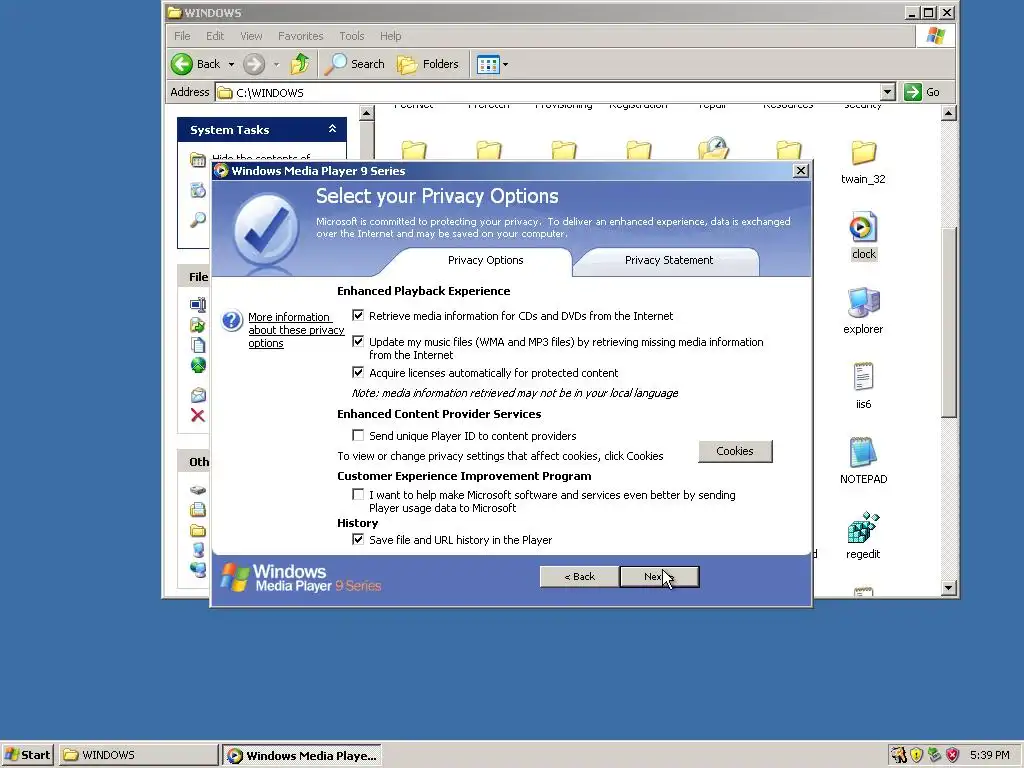Image resolution: width=1024 pixels, height=768 pixels.
Task: Uncheck Update my music files checkbox
Action: tap(358, 342)
